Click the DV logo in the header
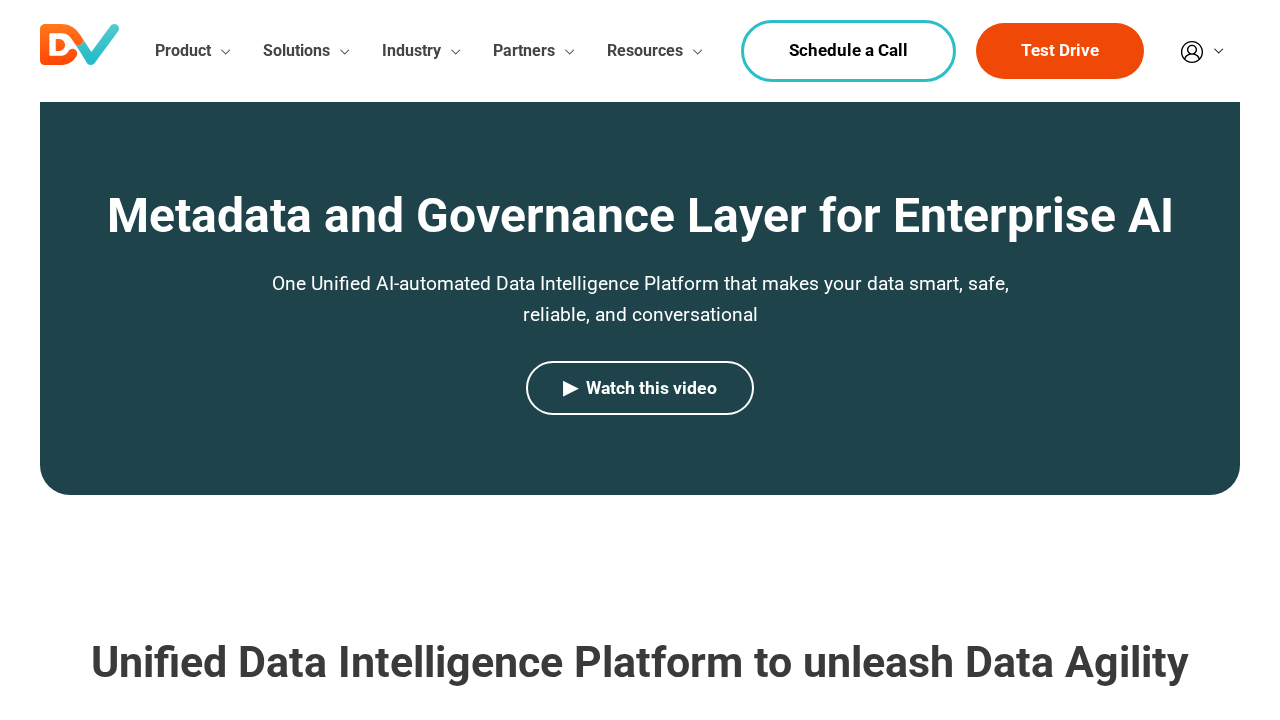The height and width of the screenshot is (720, 1280). click(79, 44)
